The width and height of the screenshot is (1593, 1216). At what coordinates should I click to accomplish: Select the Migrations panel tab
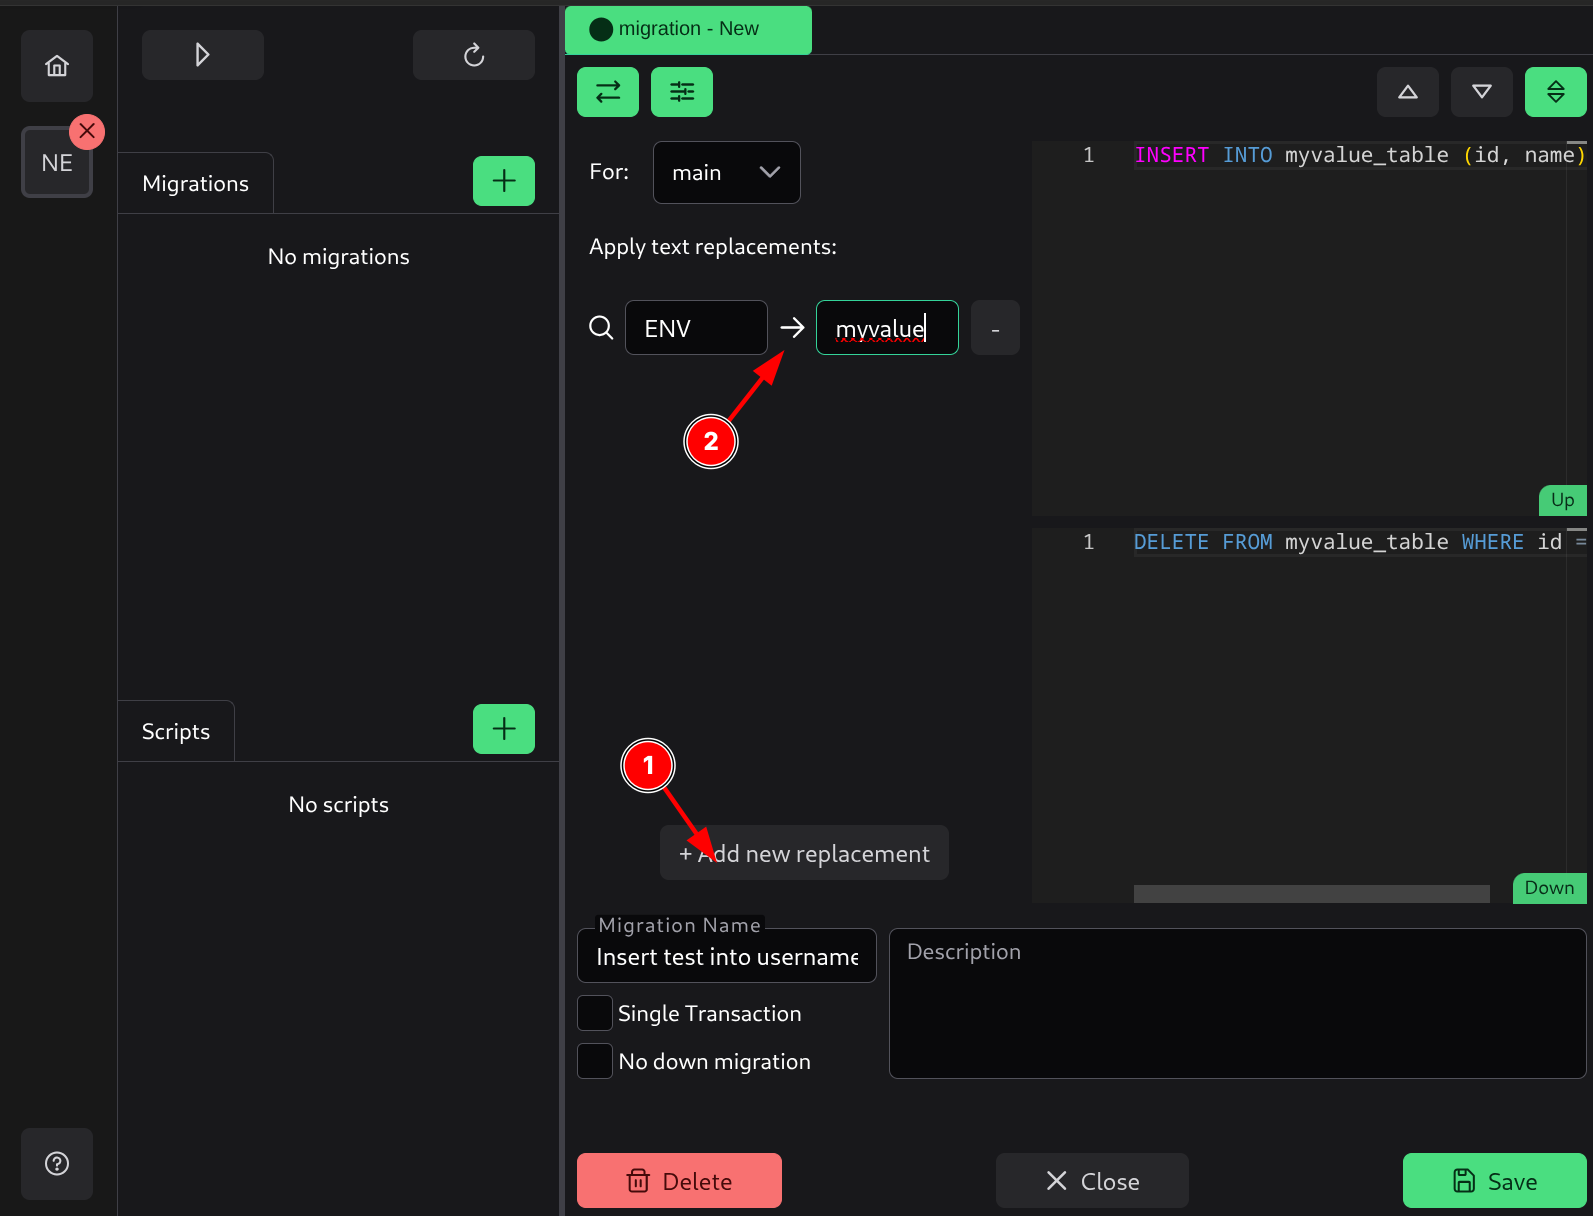(x=196, y=184)
